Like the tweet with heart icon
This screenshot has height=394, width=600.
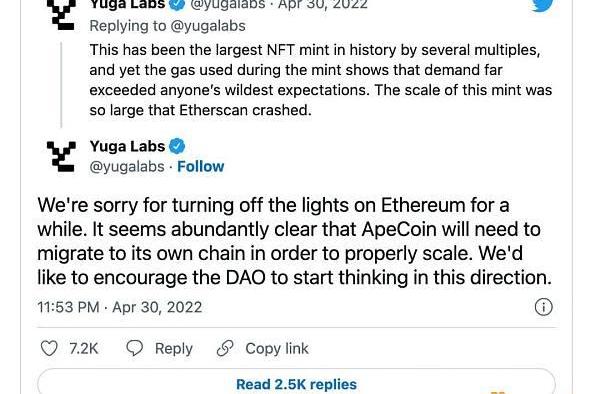49,348
